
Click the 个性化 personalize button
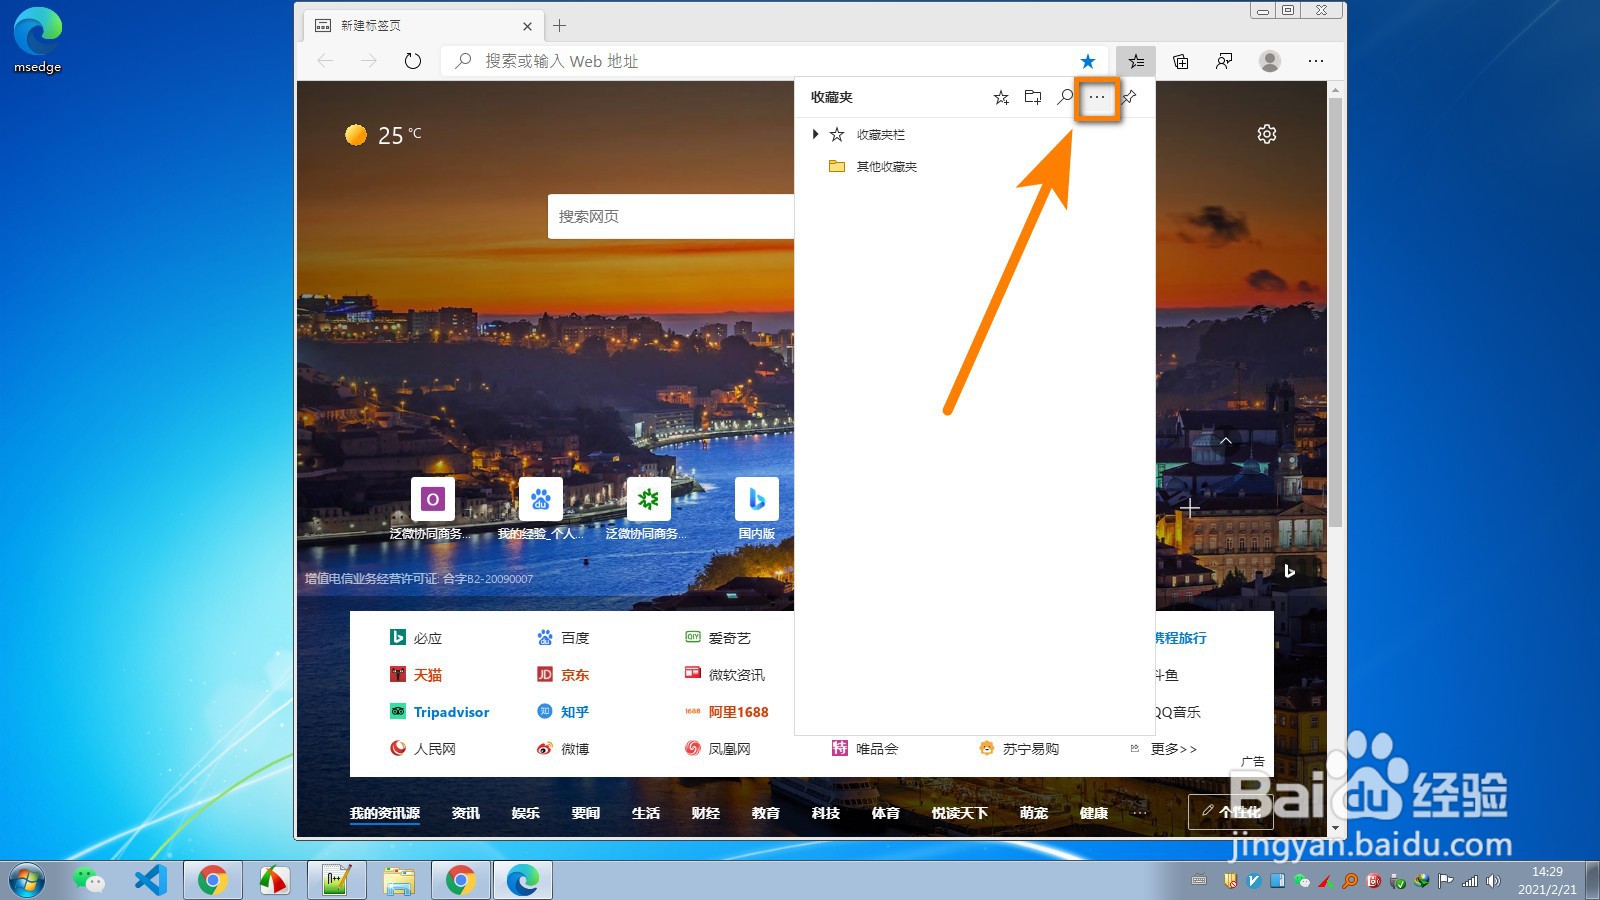(x=1230, y=812)
